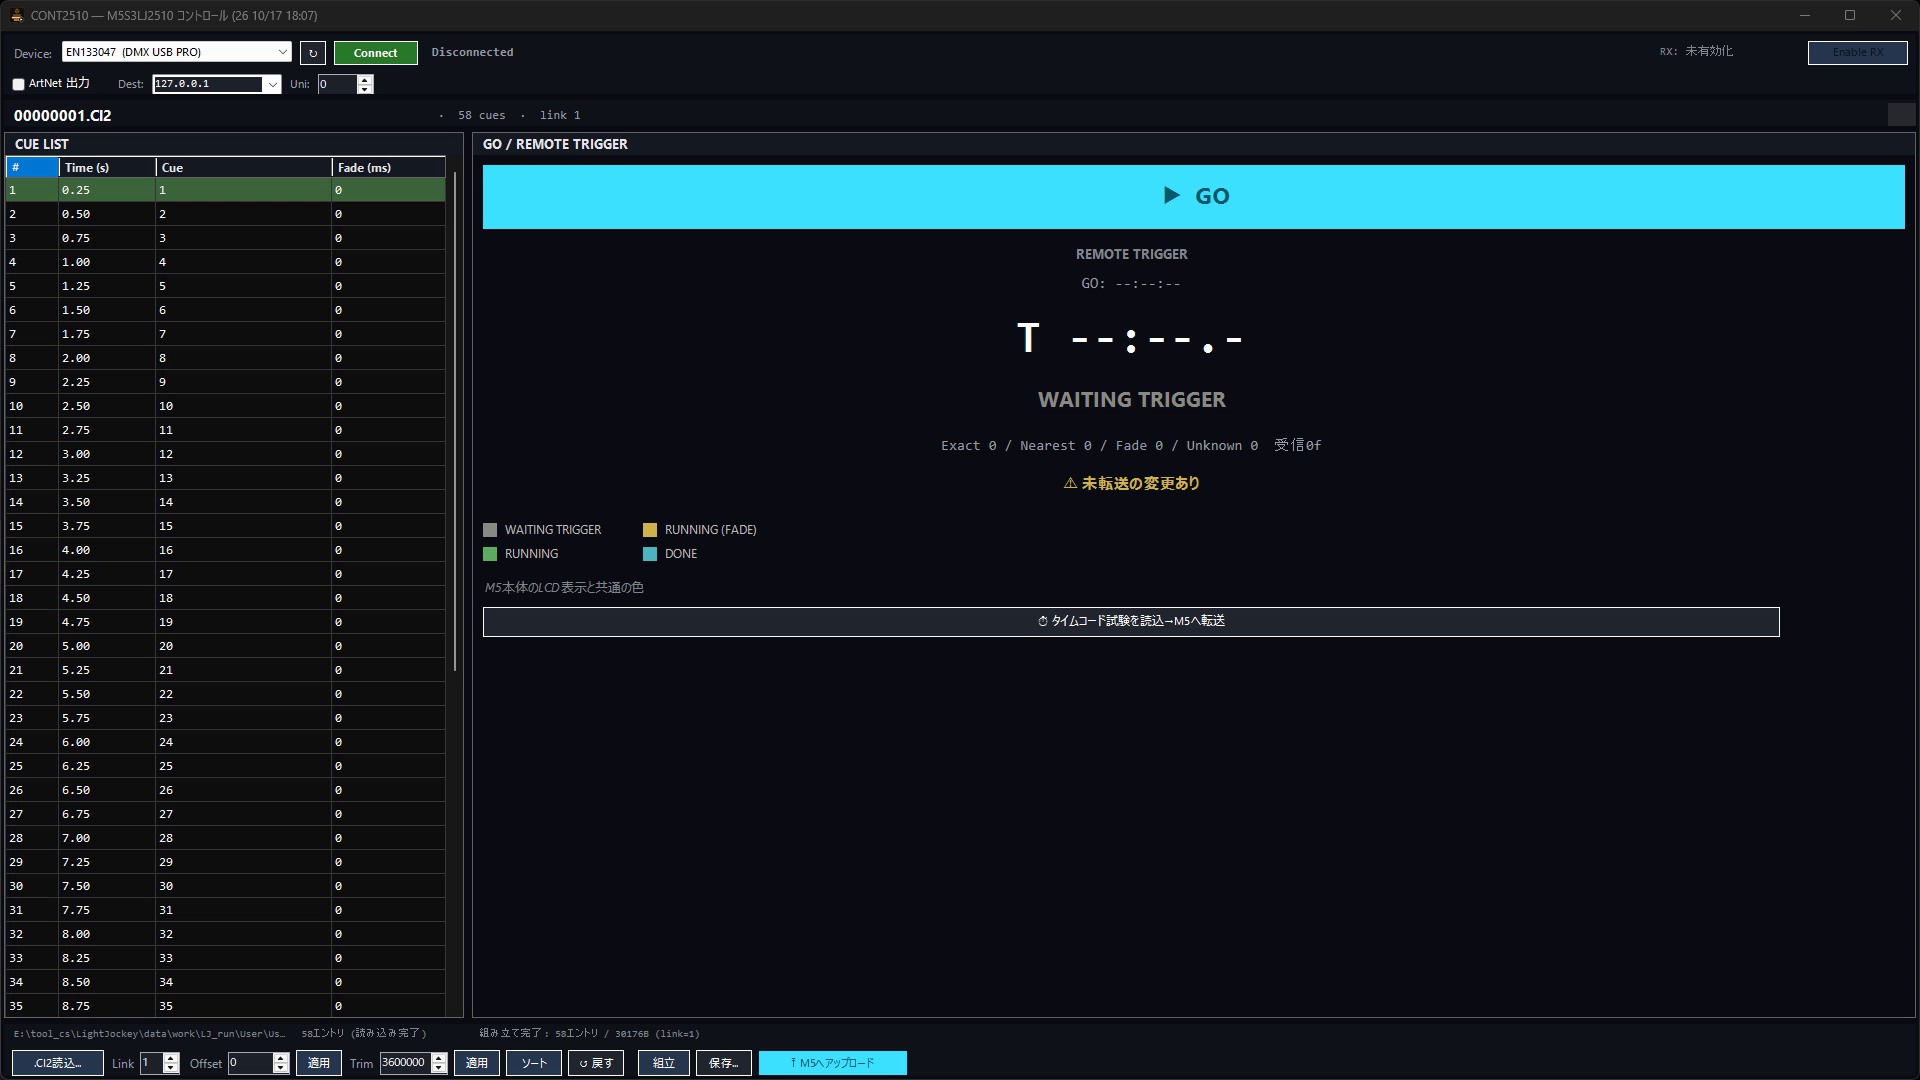This screenshot has height=1080, width=1920.
Task: Click the WAITING TRIGGER gray legend swatch
Action: pyautogui.click(x=490, y=530)
